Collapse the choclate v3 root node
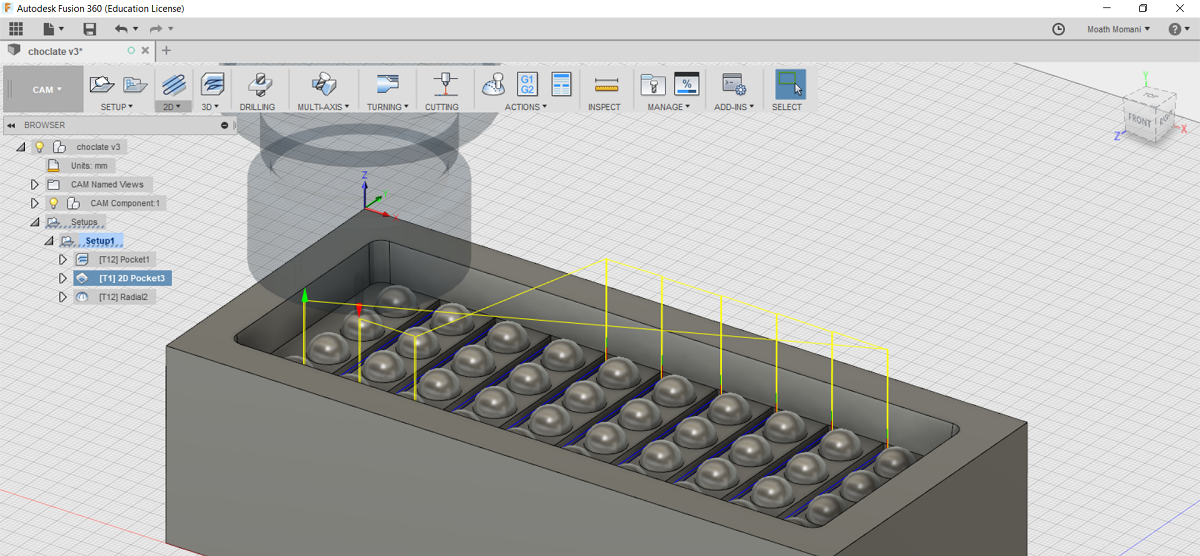 tap(21, 147)
